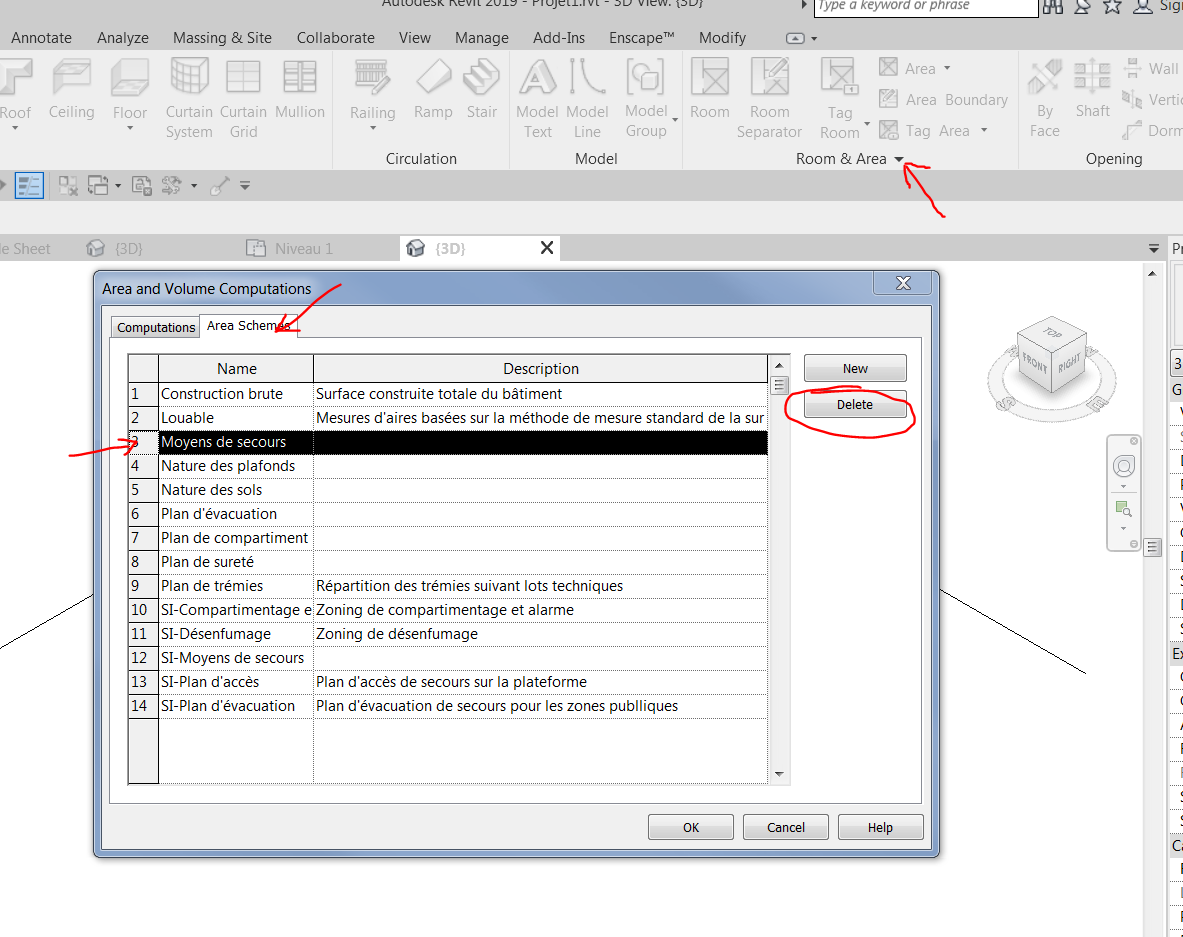Screen dimensions: 1183x937
Task: Click the New area scheme button
Action: (855, 368)
